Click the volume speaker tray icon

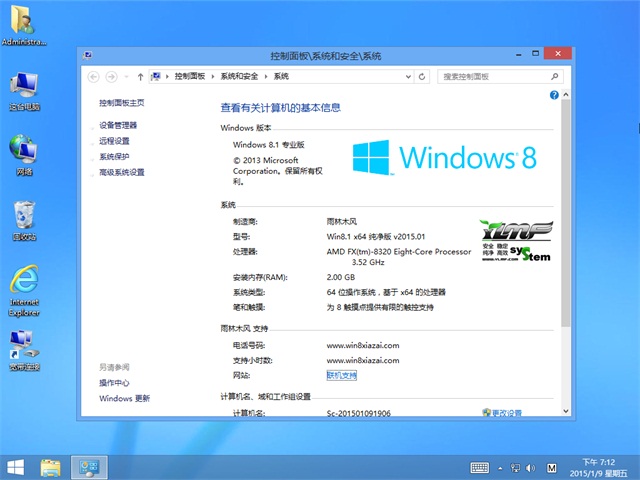[x=529, y=467]
